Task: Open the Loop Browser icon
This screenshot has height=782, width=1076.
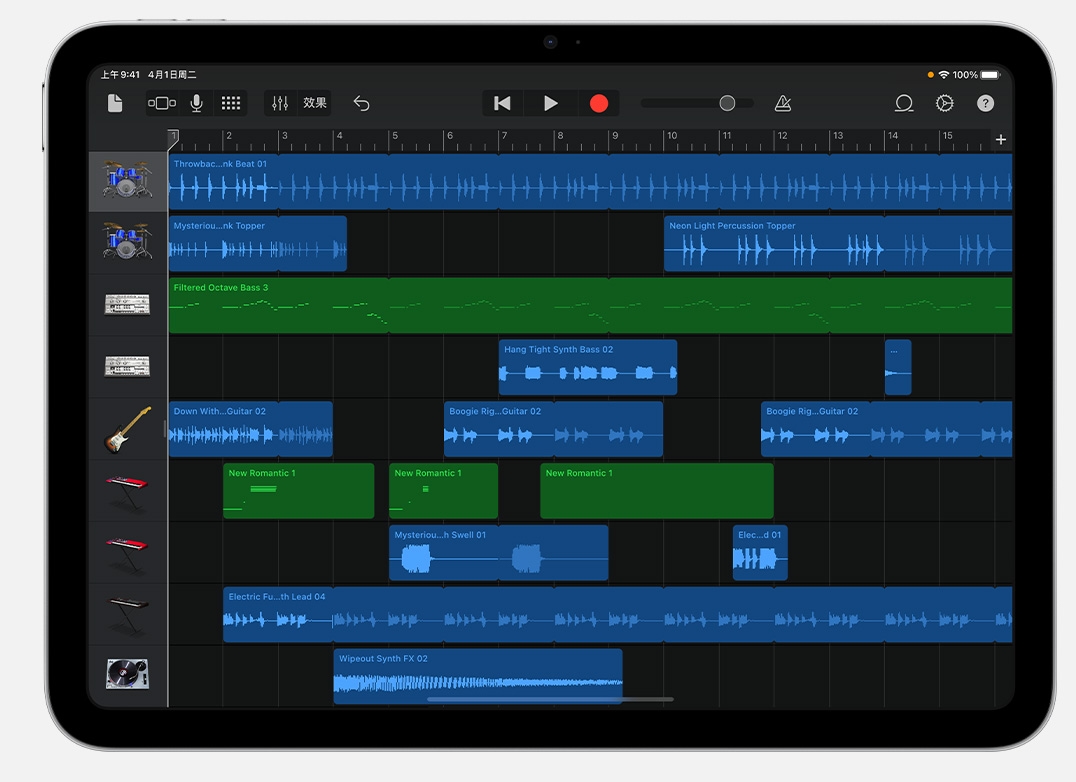Action: tap(904, 103)
